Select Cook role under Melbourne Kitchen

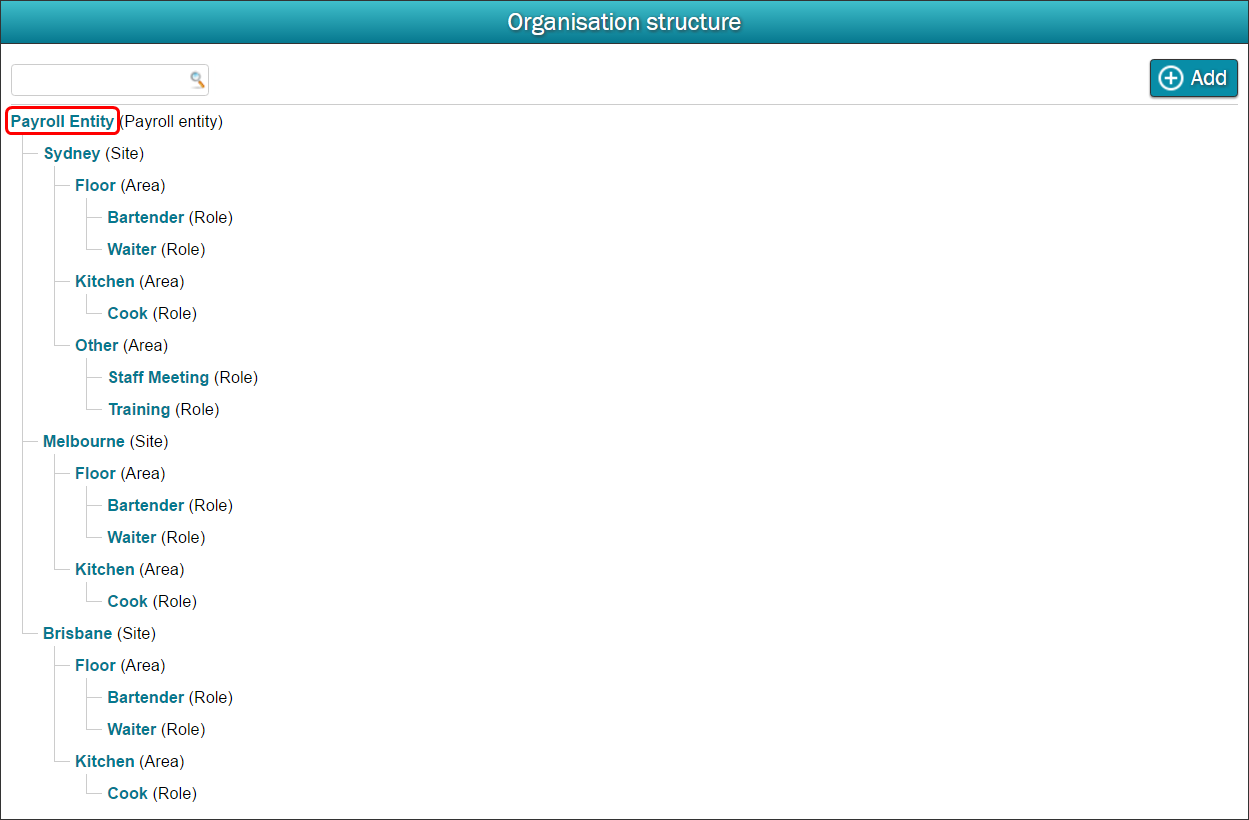(x=128, y=601)
